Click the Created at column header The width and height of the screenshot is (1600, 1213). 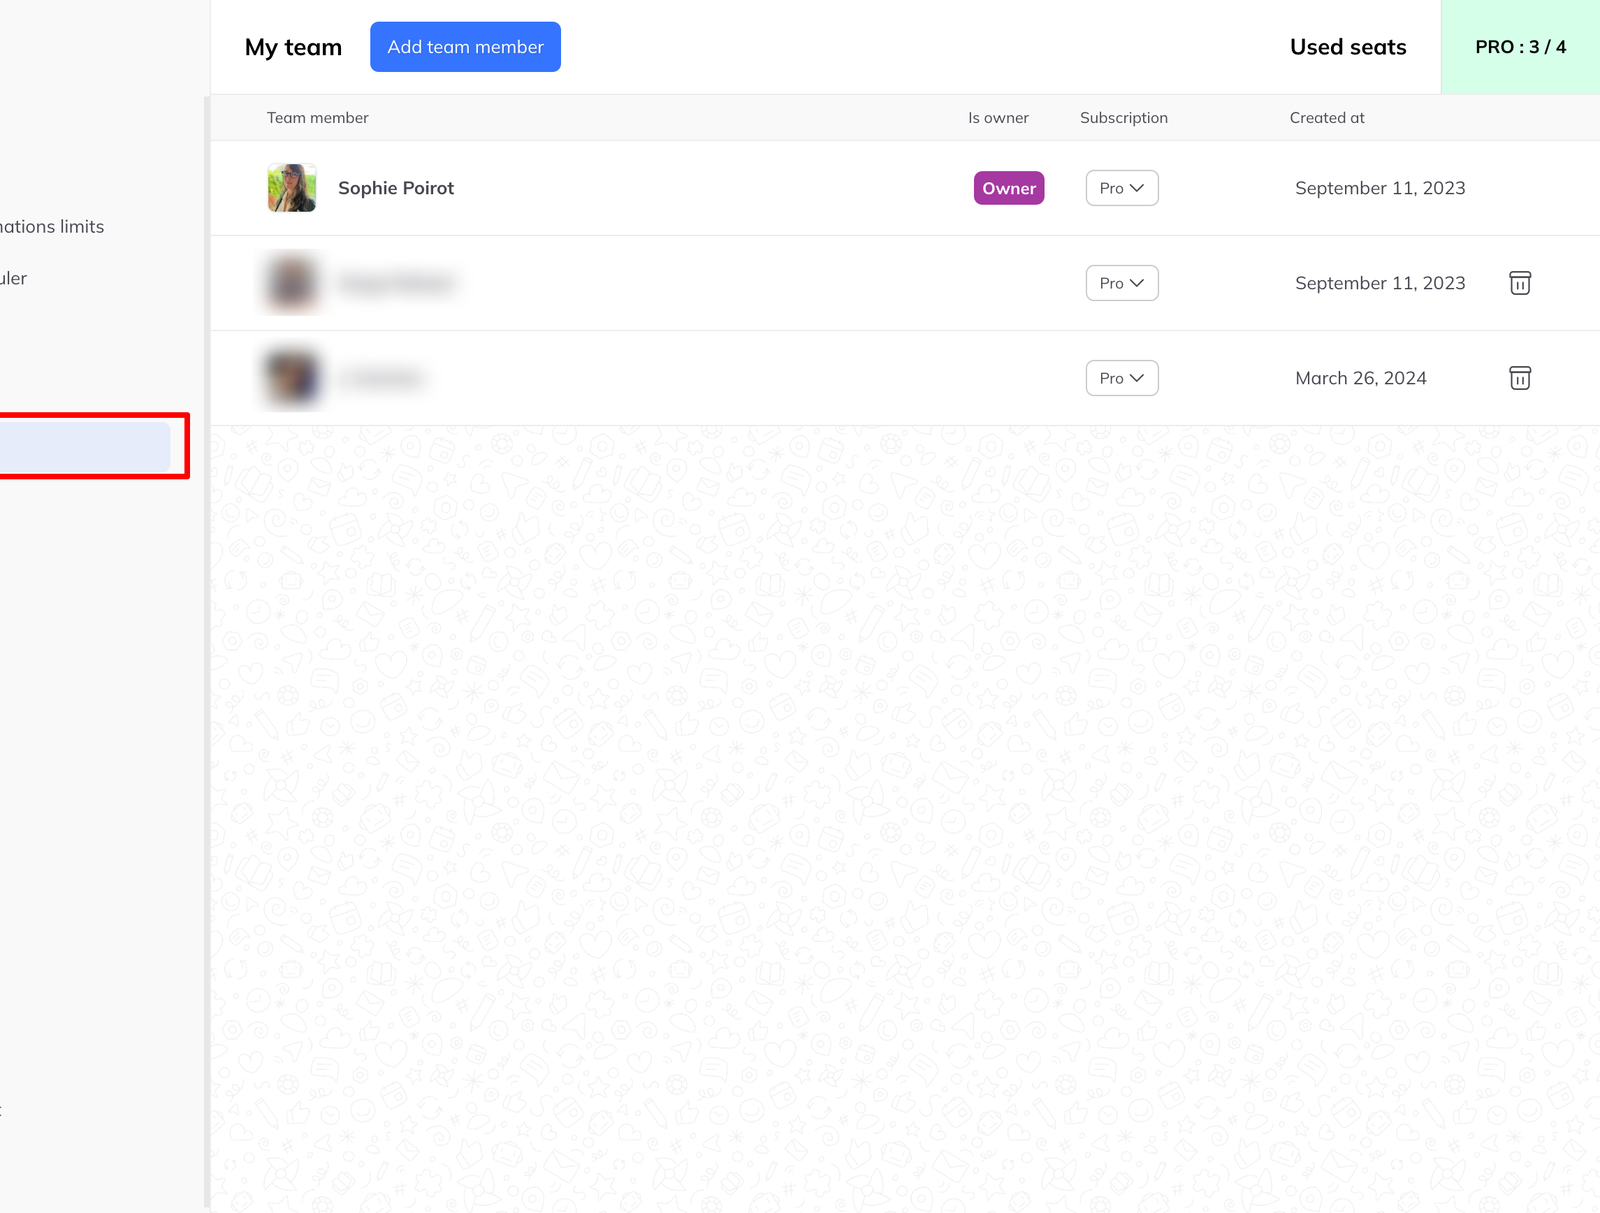[1327, 118]
